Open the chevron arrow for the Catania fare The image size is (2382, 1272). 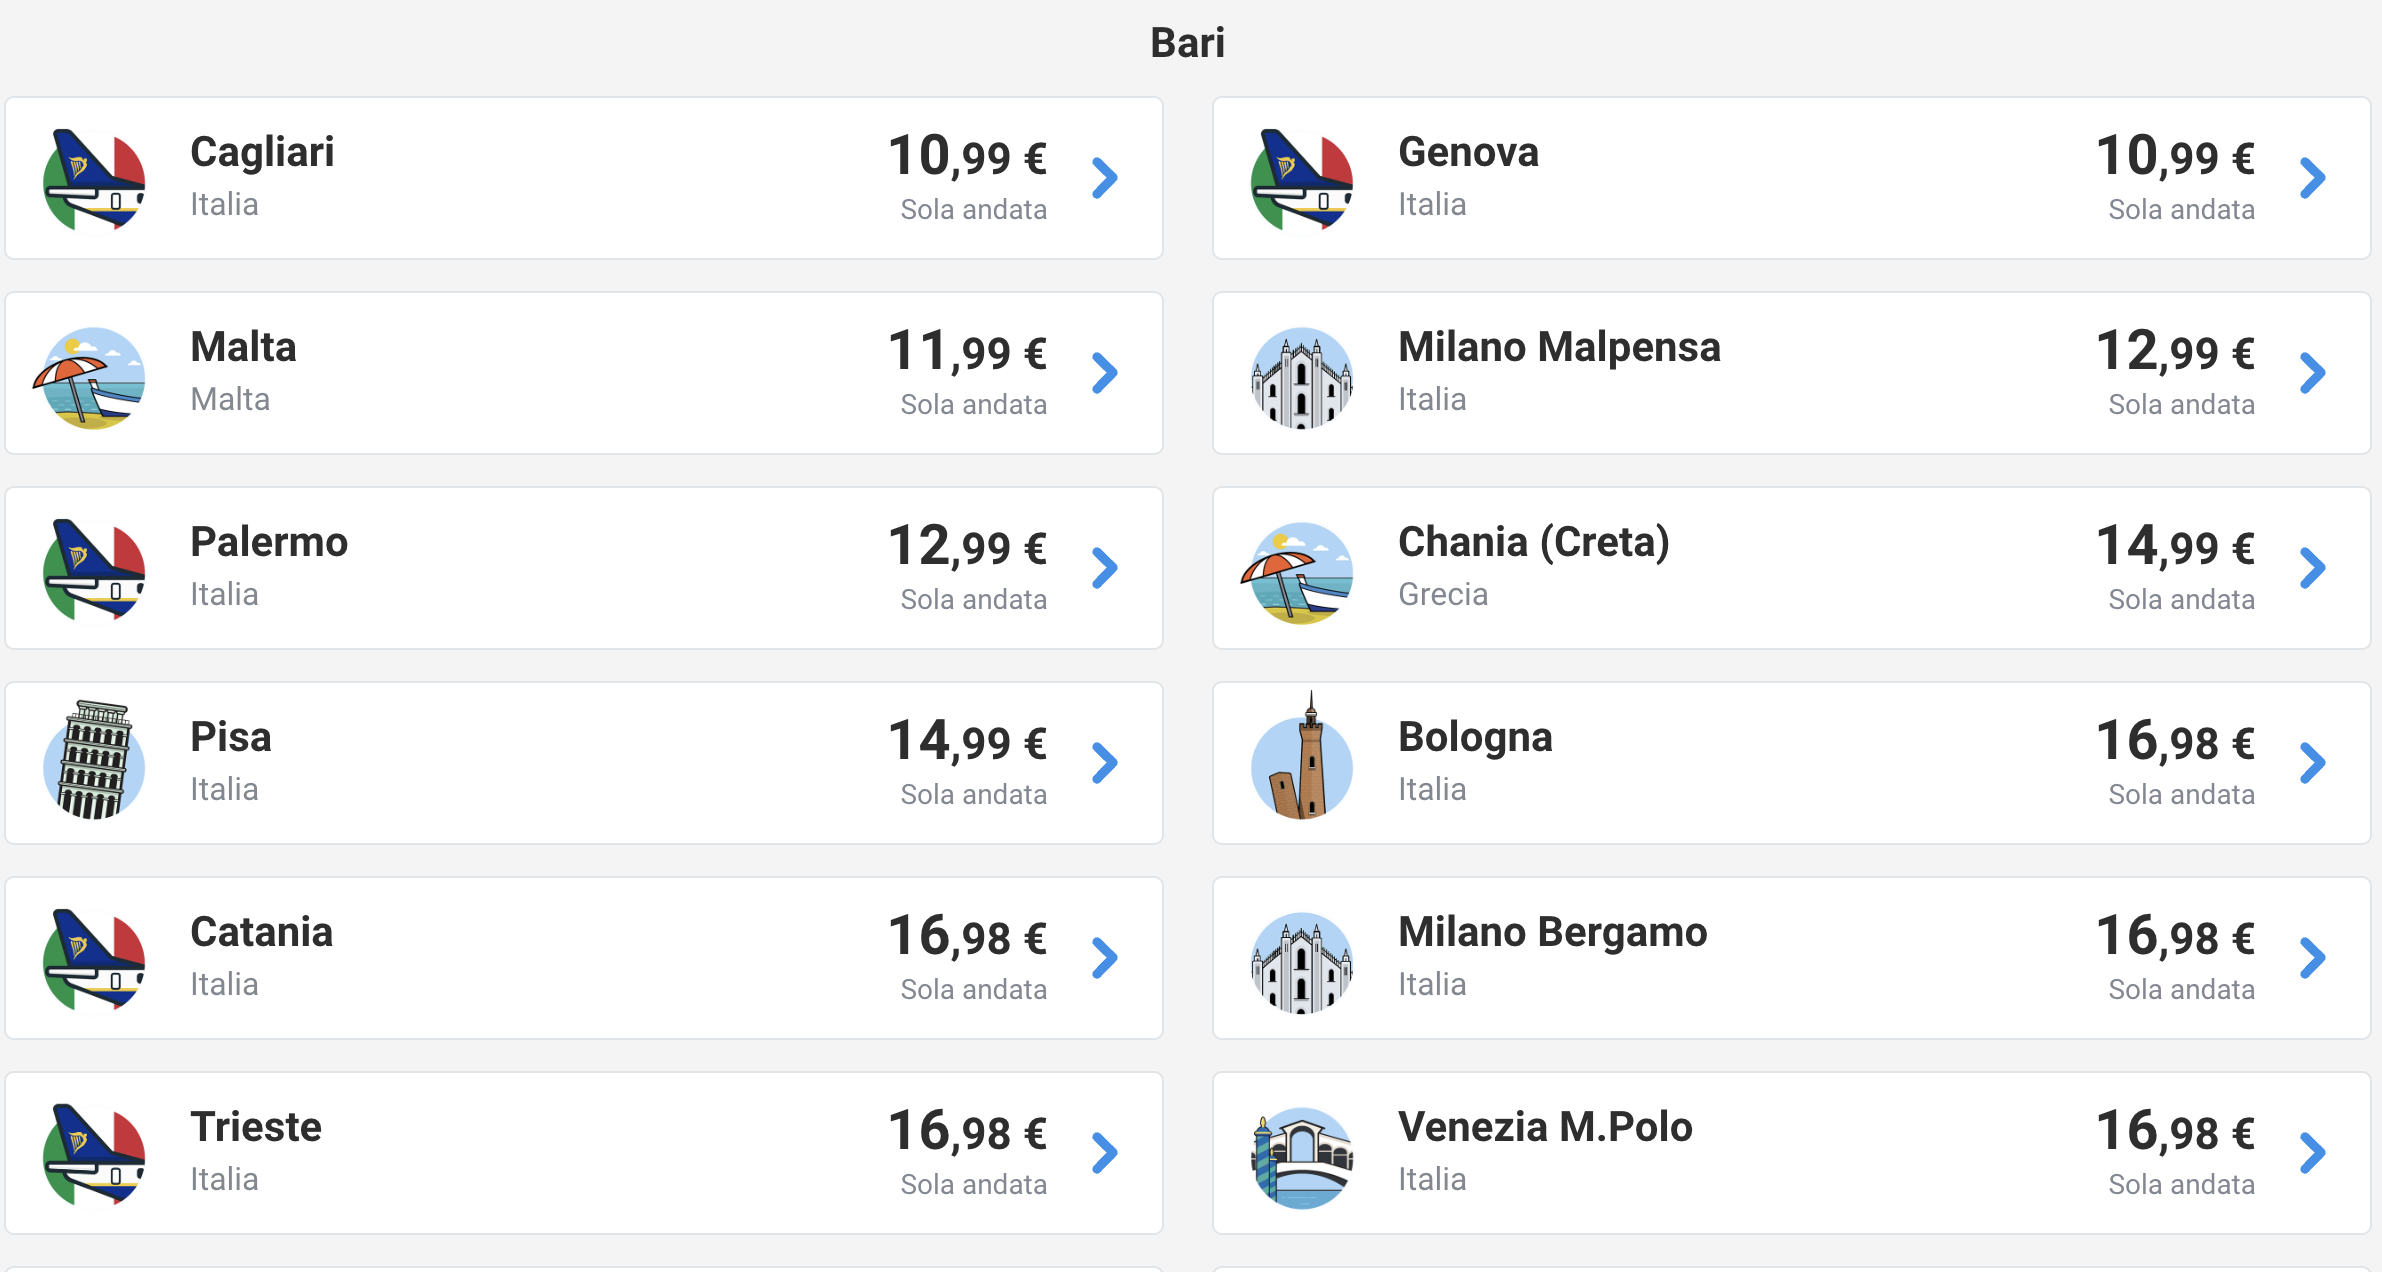[x=1105, y=958]
